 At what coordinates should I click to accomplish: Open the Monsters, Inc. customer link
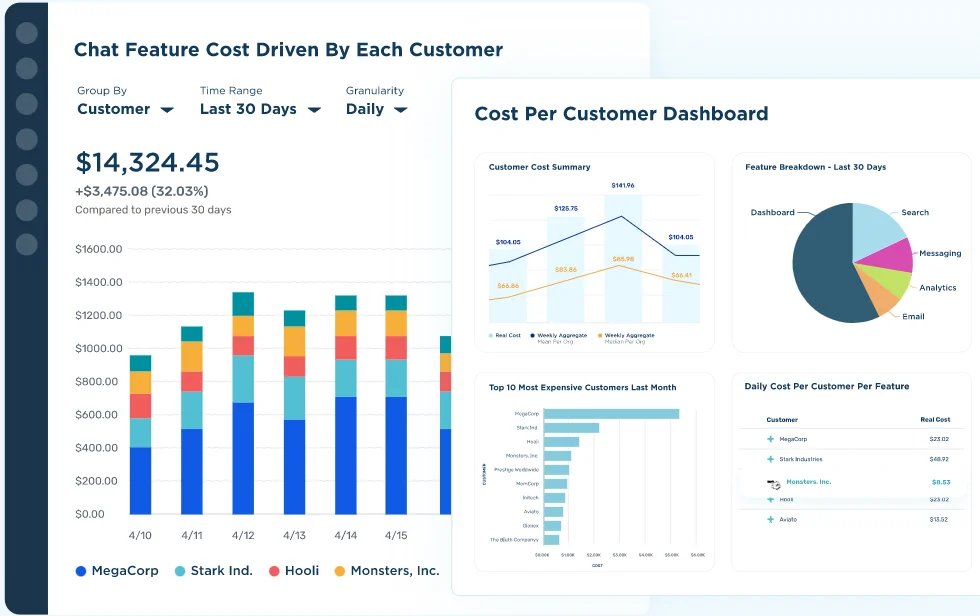(808, 481)
